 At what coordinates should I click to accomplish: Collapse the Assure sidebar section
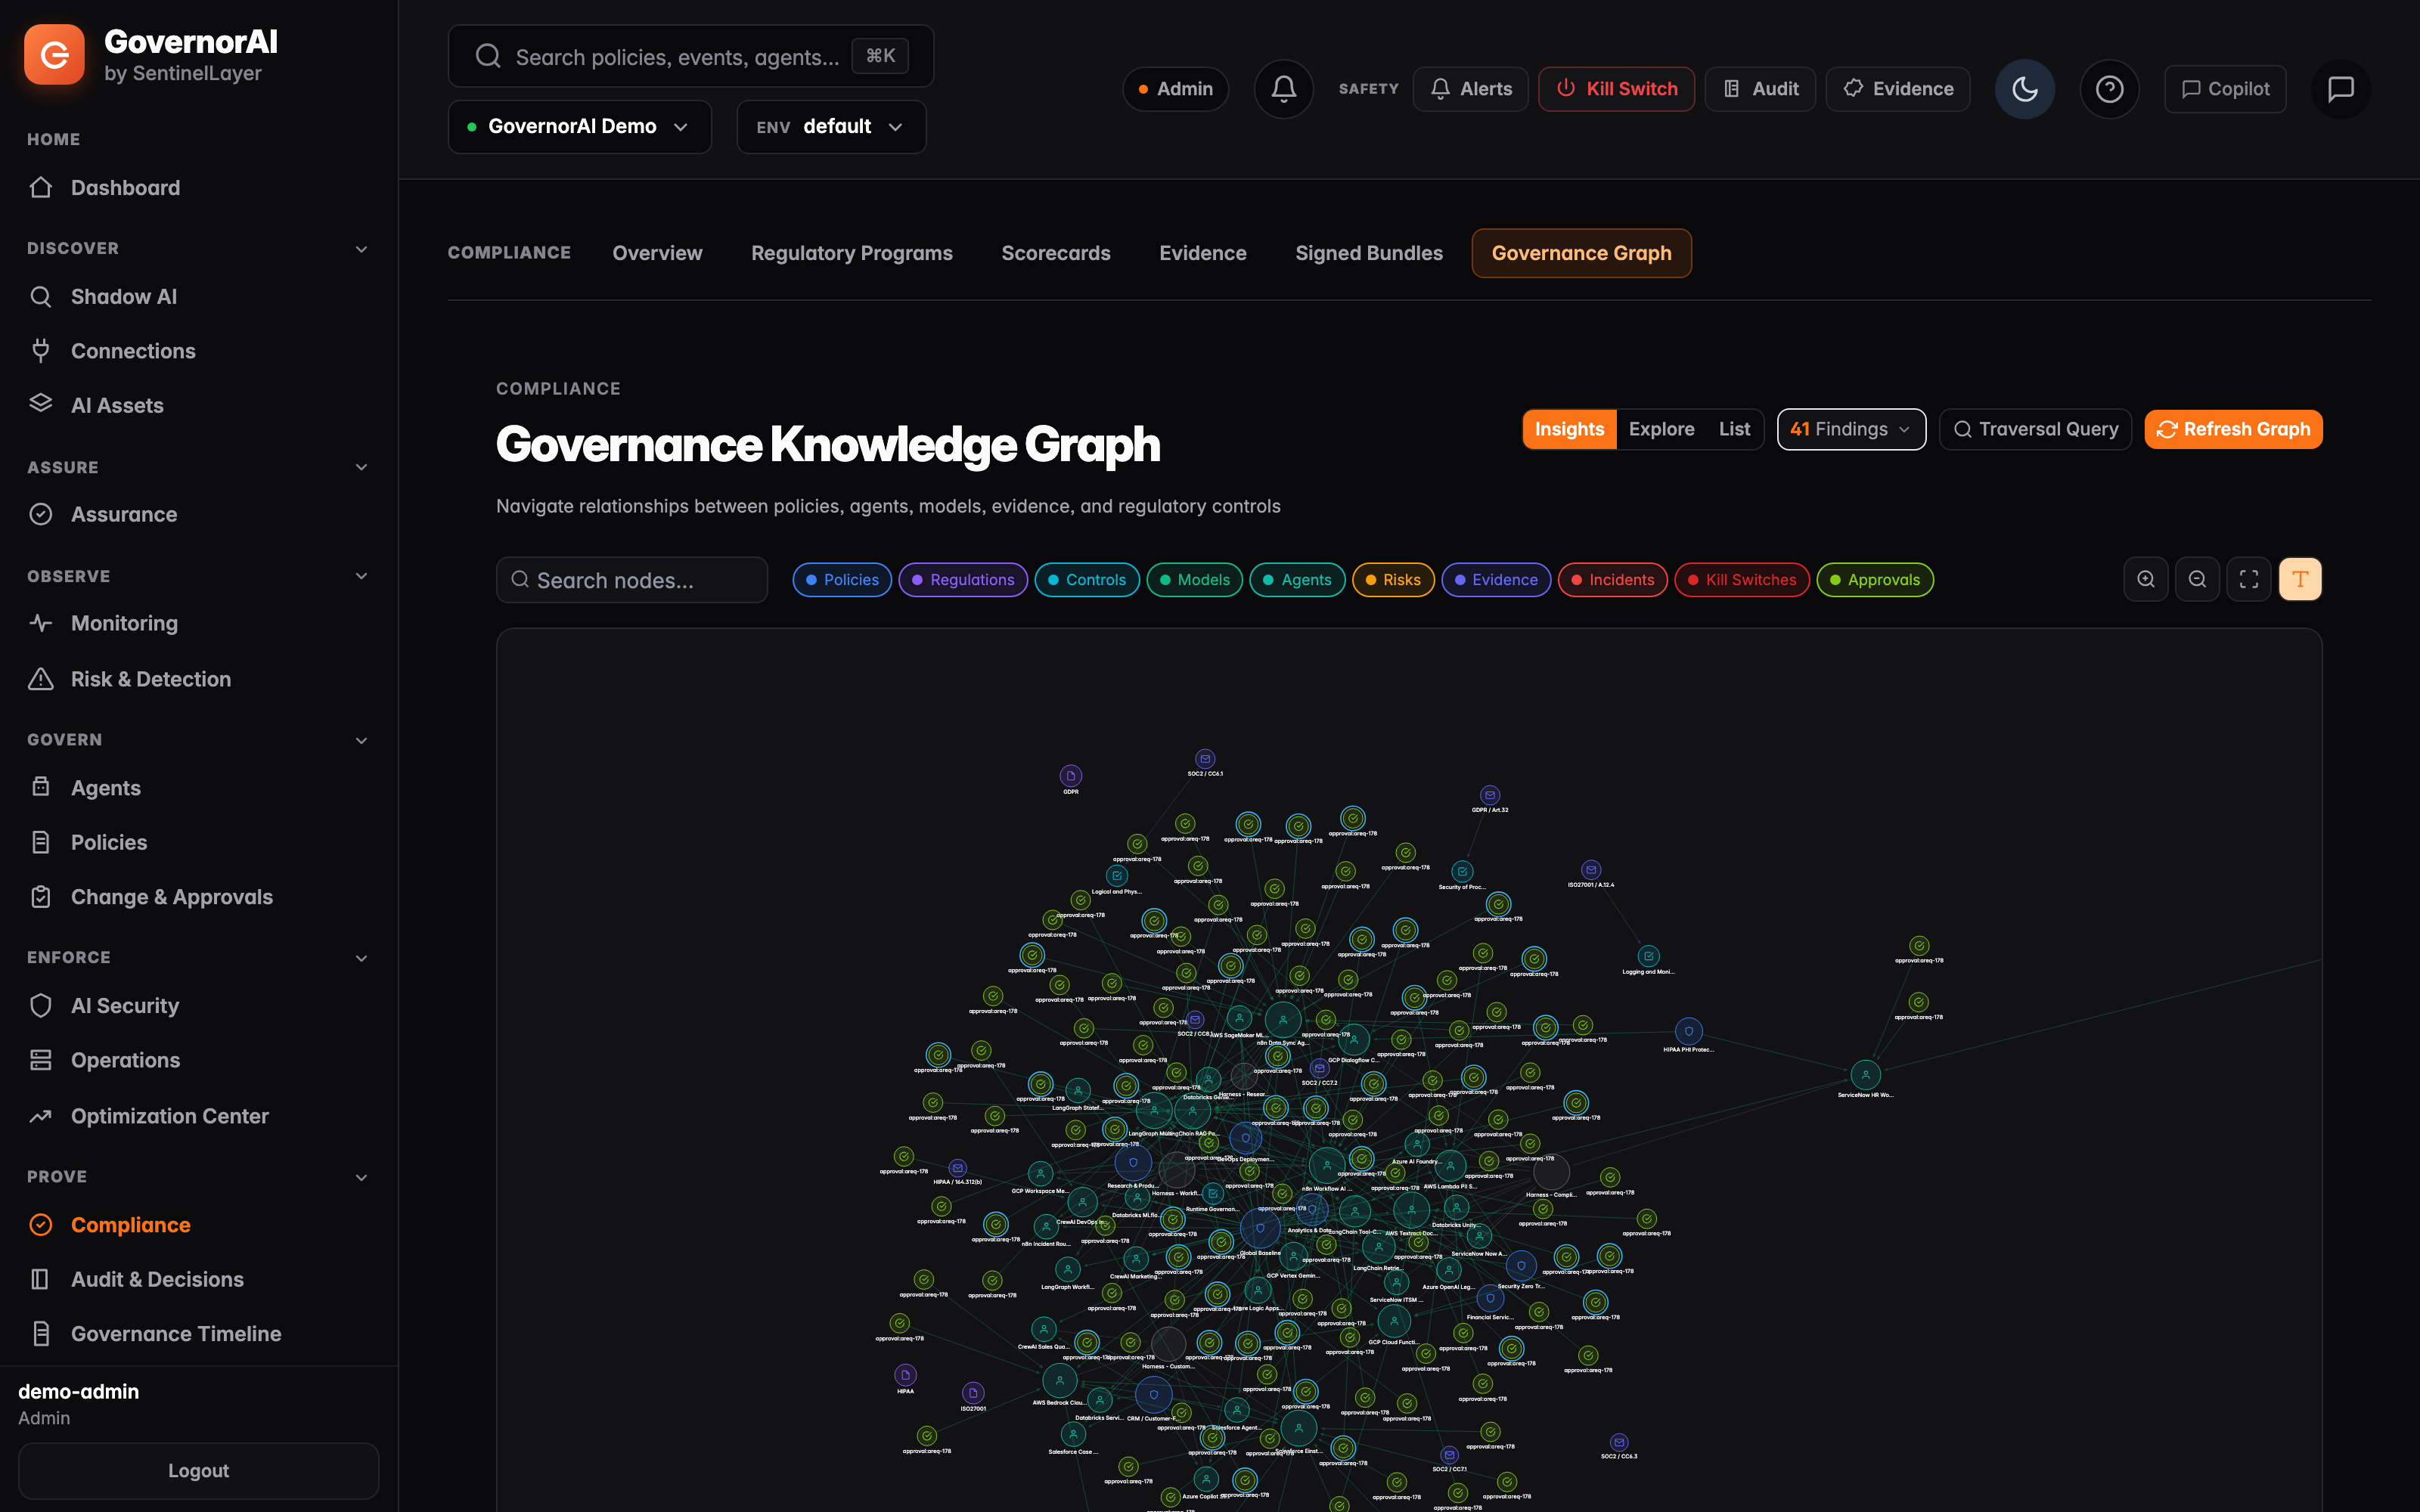click(x=361, y=467)
